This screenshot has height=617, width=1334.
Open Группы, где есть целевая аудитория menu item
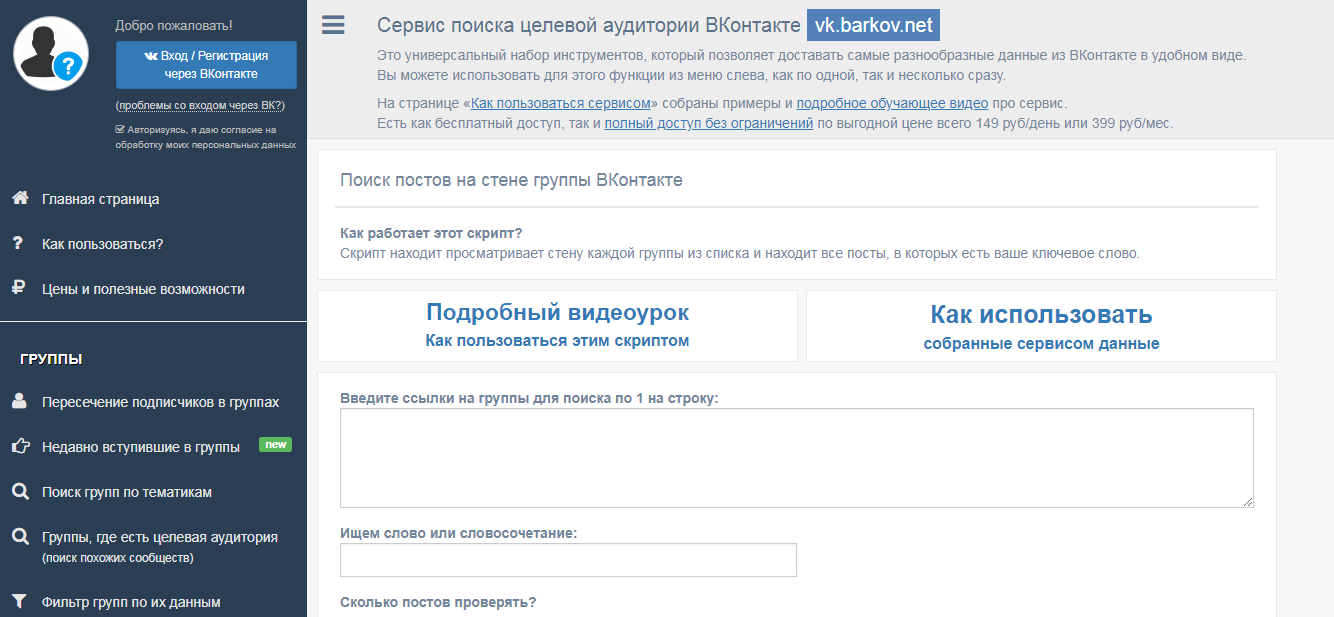(x=160, y=537)
